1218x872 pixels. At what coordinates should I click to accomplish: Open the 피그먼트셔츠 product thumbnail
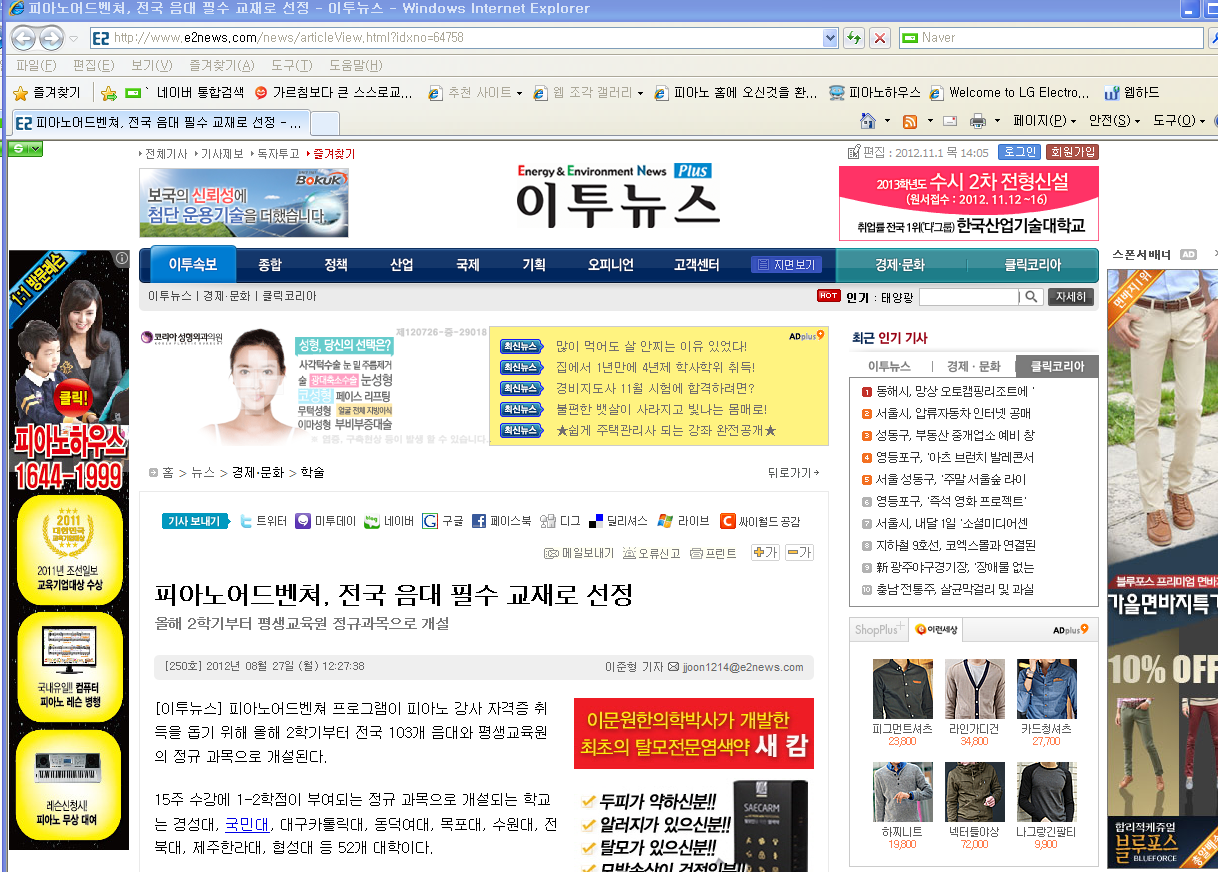902,689
